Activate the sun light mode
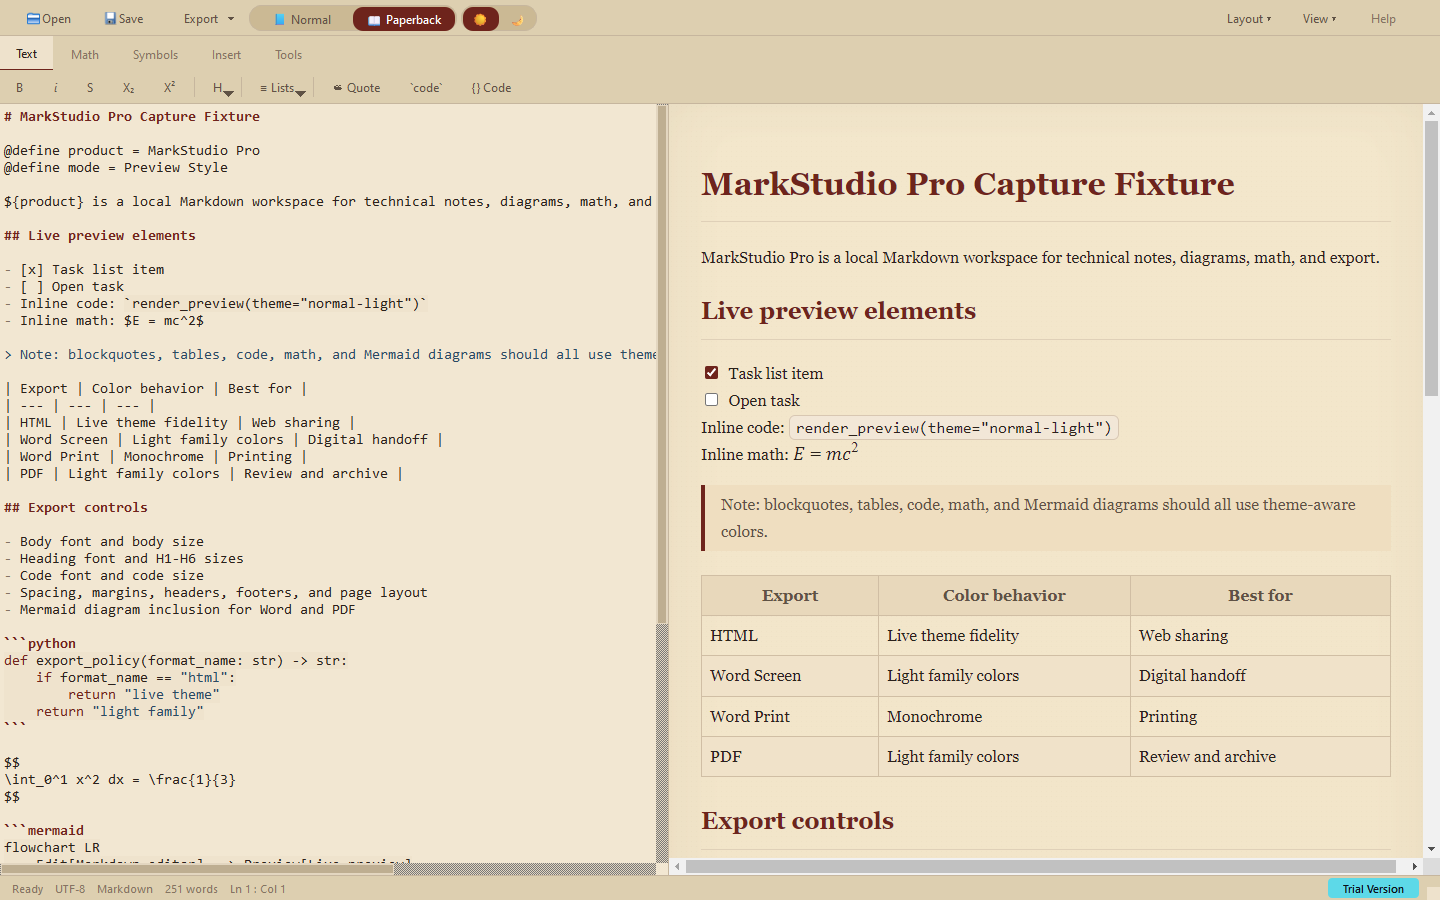This screenshot has height=900, width=1440. click(481, 19)
